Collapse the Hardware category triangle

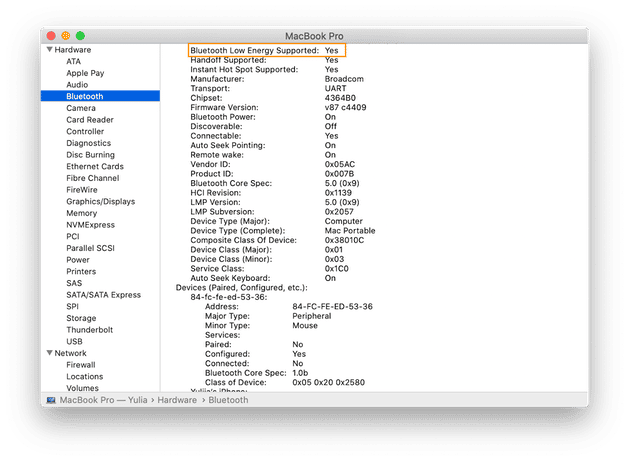point(49,49)
